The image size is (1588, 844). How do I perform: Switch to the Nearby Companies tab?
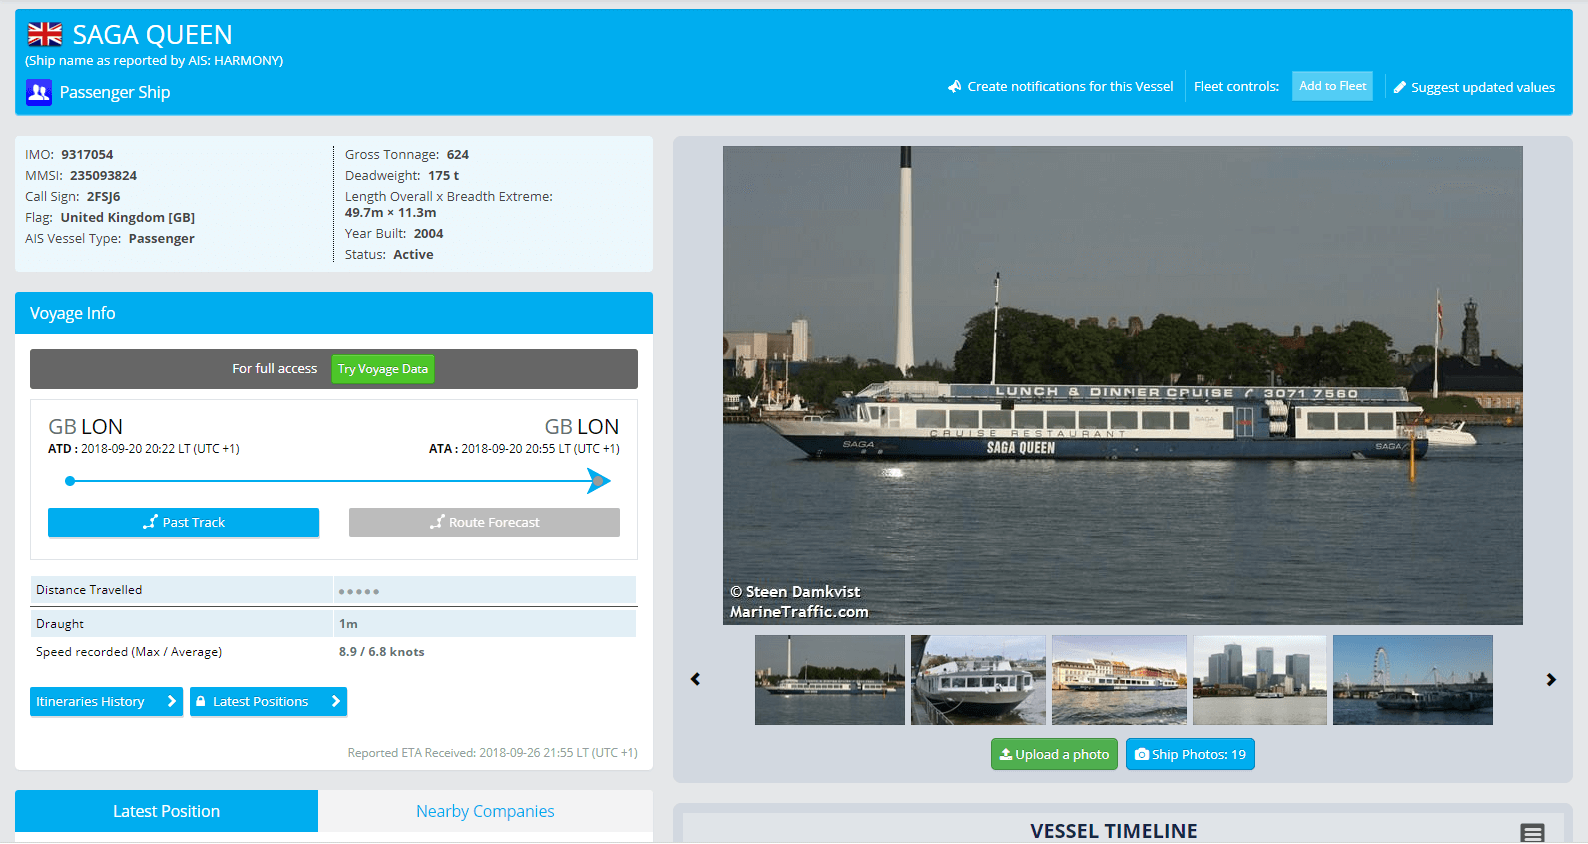(x=485, y=811)
